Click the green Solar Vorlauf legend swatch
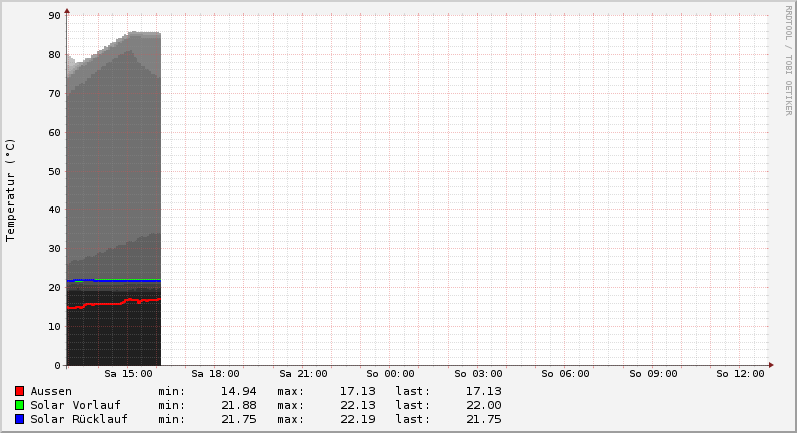Viewport: 797px width, 433px height. [19, 405]
